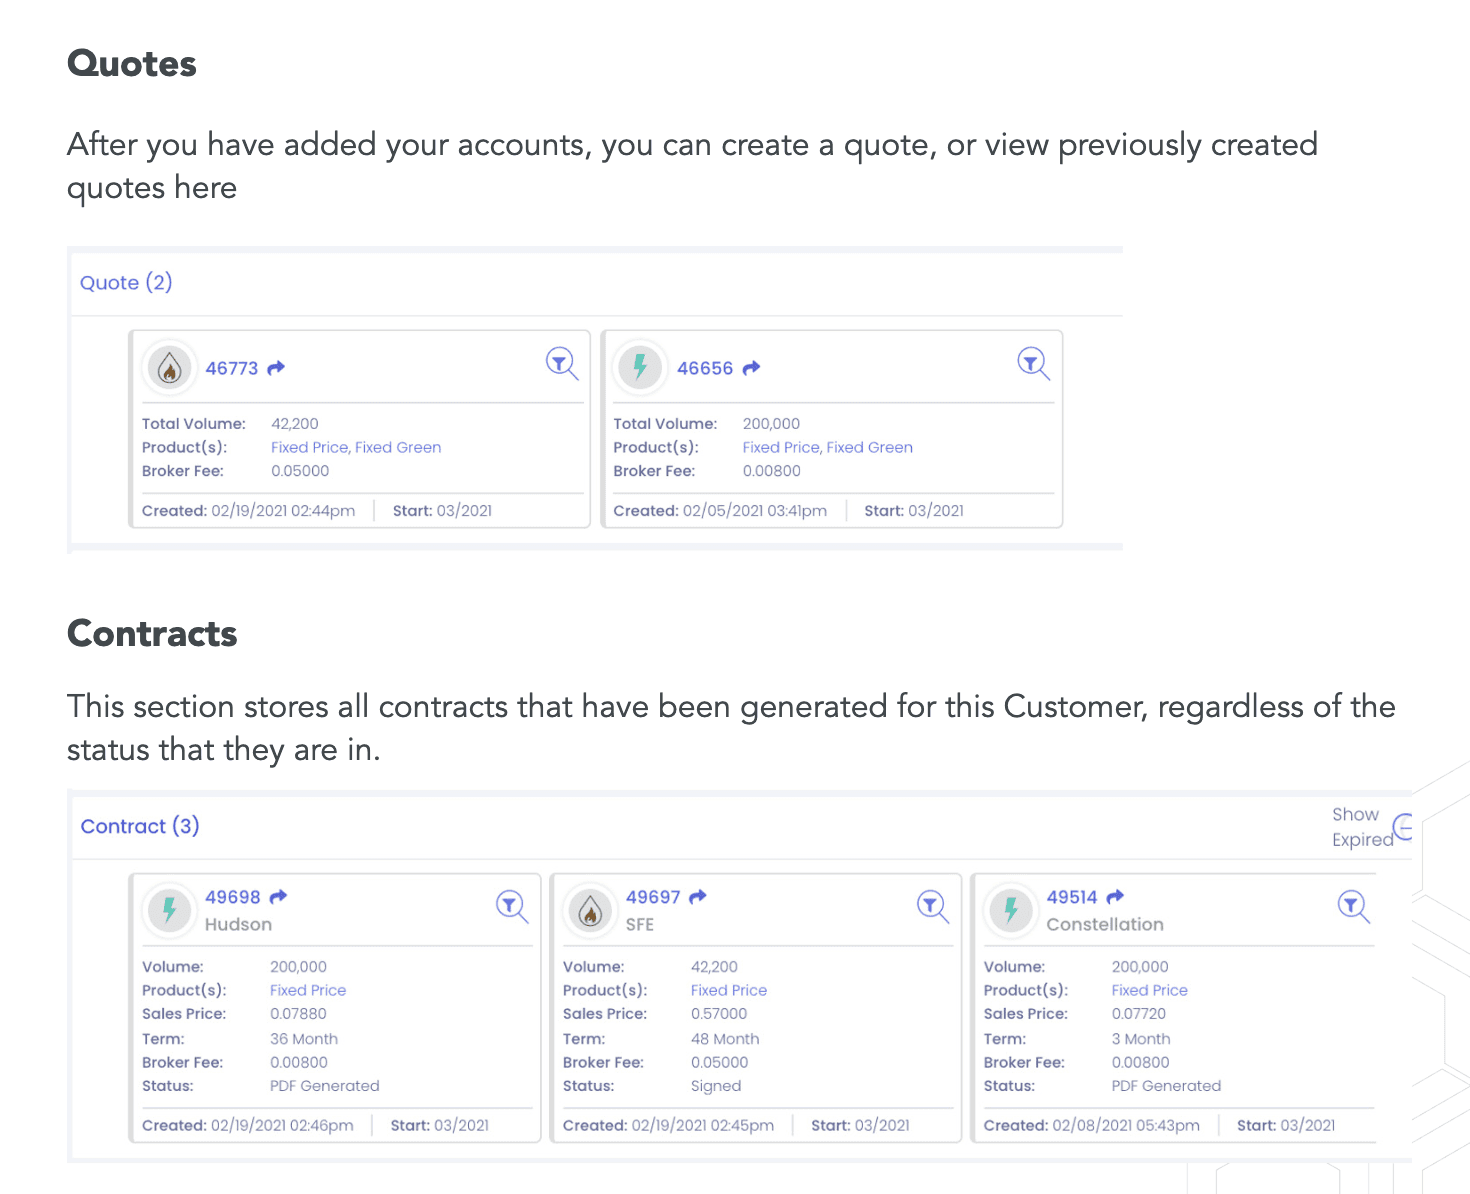Image resolution: width=1470 pixels, height=1194 pixels.
Task: Click filter search icon on Hudson contract 49698
Action: [512, 907]
